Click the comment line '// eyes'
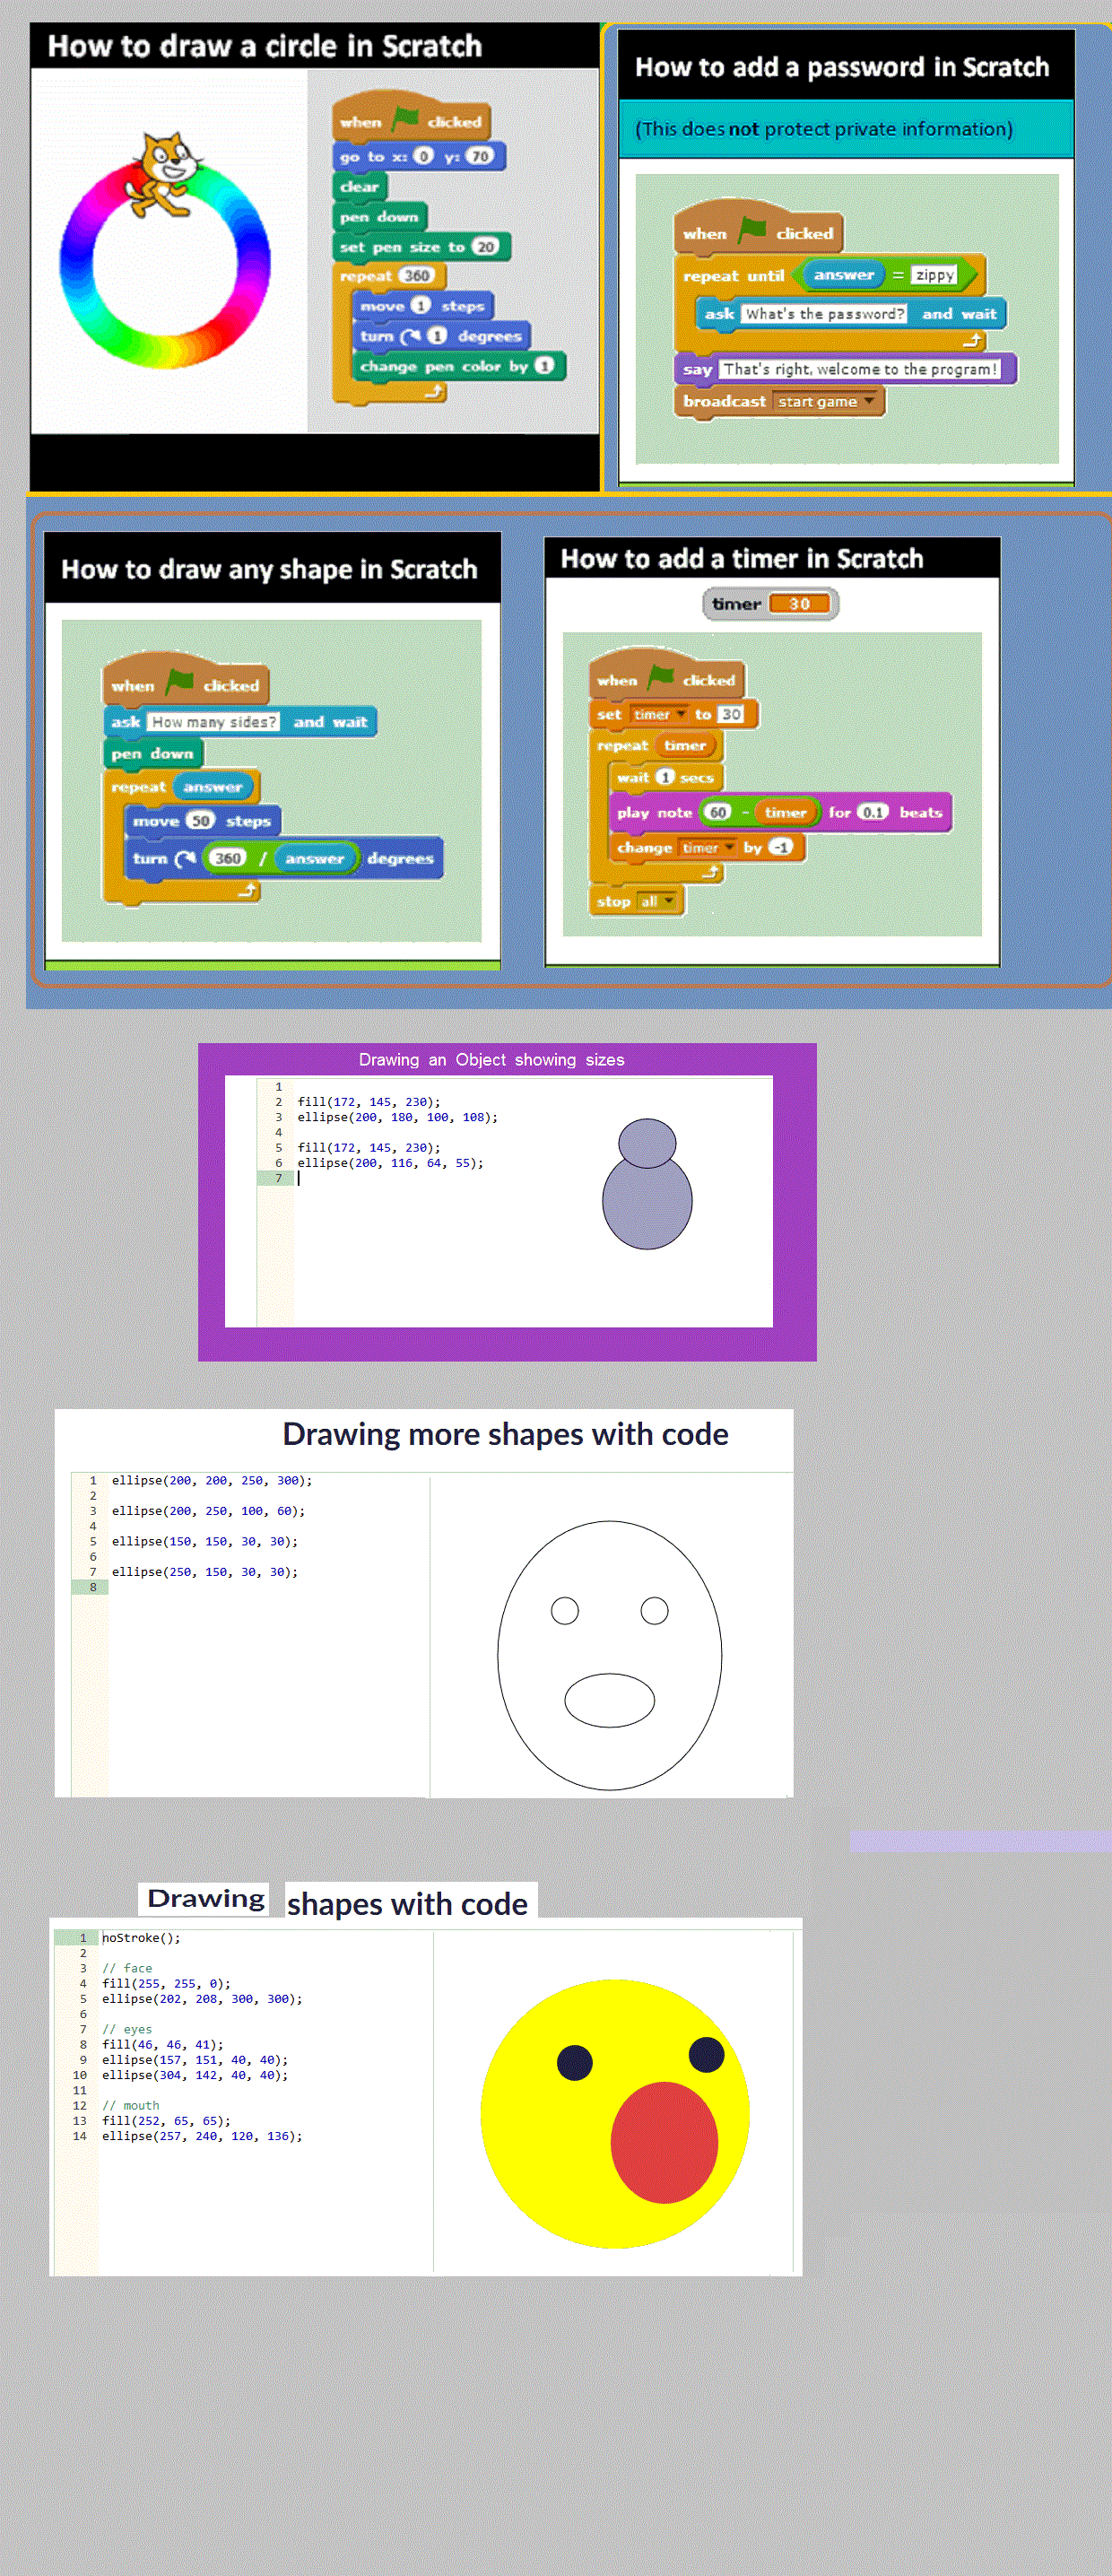This screenshot has height=2576, width=1112. [127, 2029]
